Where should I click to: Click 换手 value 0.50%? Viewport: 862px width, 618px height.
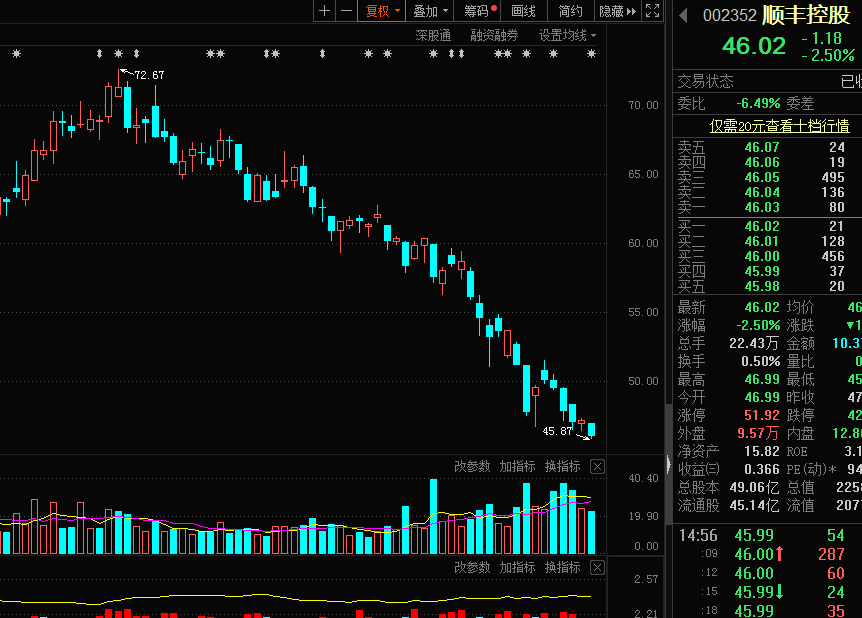pyautogui.click(x=760, y=361)
